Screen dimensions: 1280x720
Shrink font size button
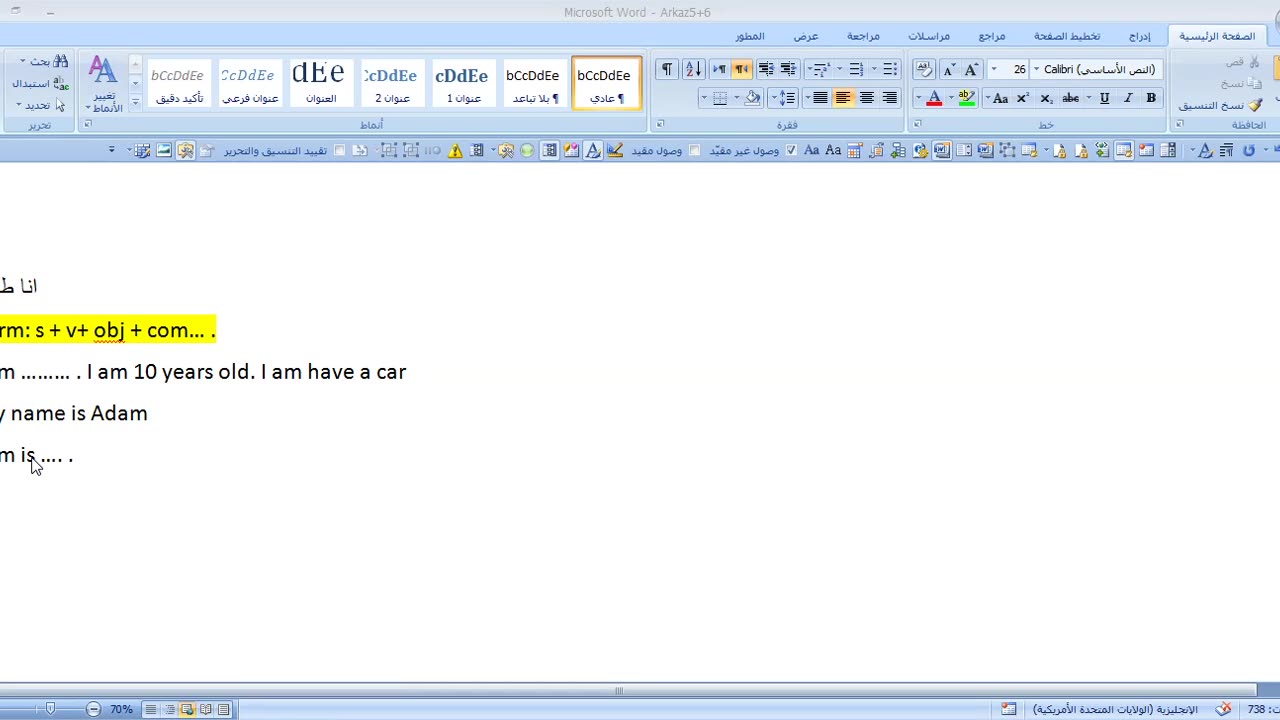[x=949, y=69]
